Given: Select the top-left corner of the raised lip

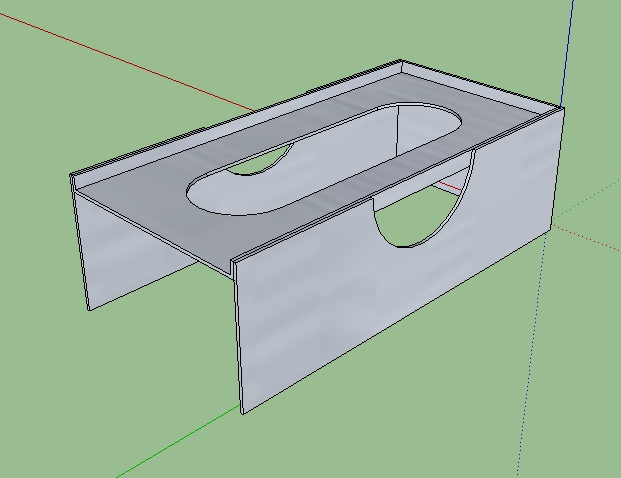Looking at the screenshot, I should 73,179.
